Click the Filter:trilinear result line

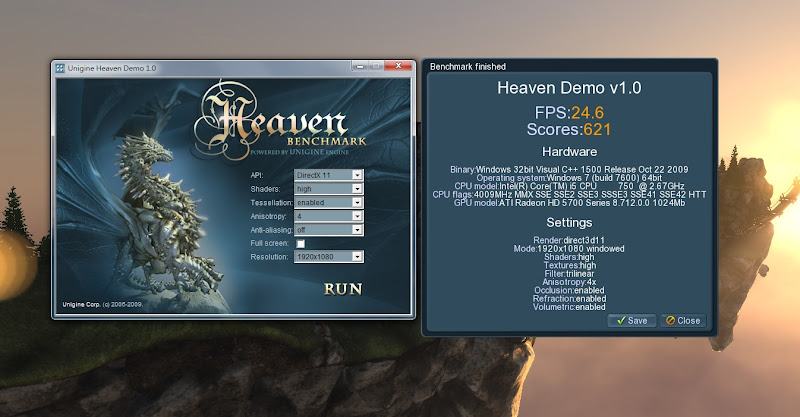click(x=569, y=274)
